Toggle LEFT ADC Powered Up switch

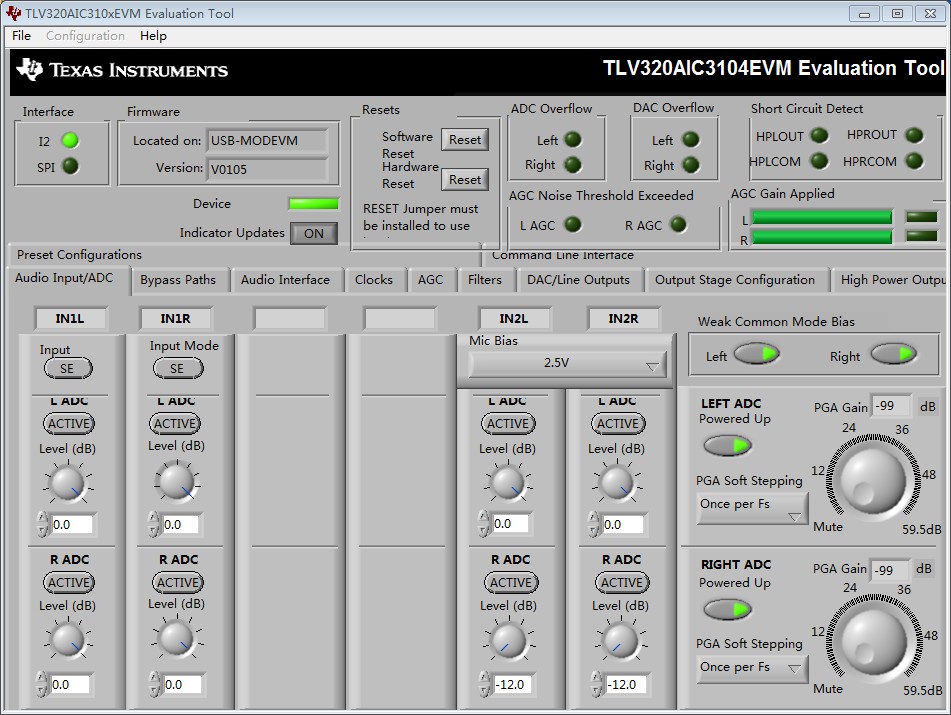[727, 446]
